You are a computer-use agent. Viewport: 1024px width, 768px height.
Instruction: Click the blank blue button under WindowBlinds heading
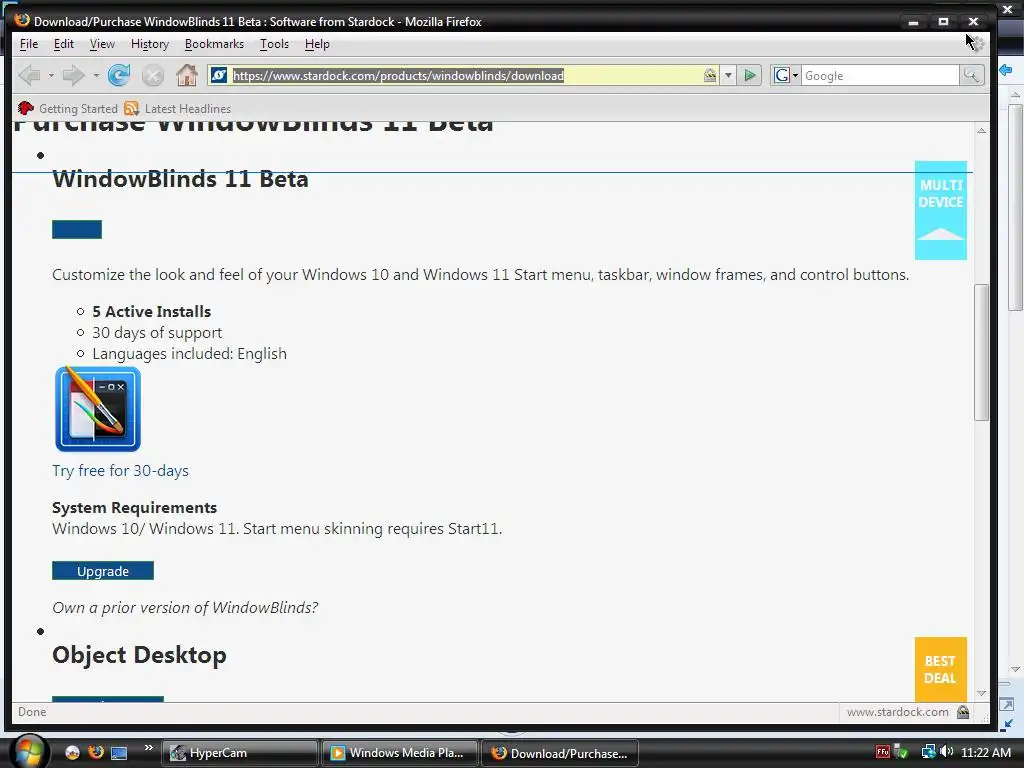pyautogui.click(x=77, y=229)
